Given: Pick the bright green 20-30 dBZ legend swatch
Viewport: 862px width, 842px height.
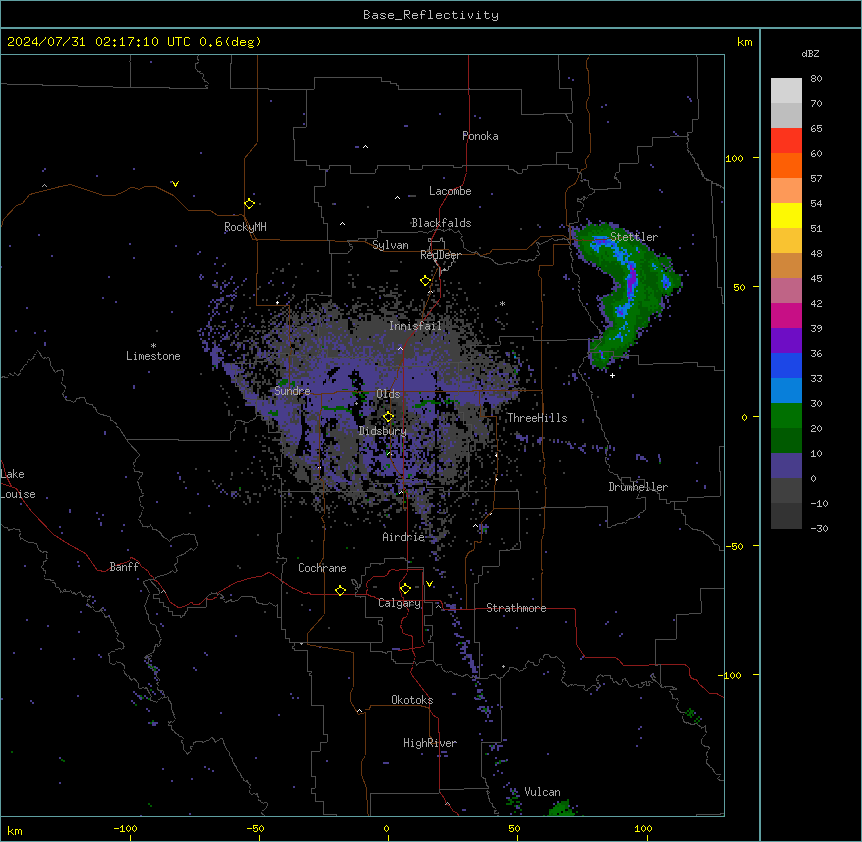Looking at the screenshot, I should pos(786,416).
